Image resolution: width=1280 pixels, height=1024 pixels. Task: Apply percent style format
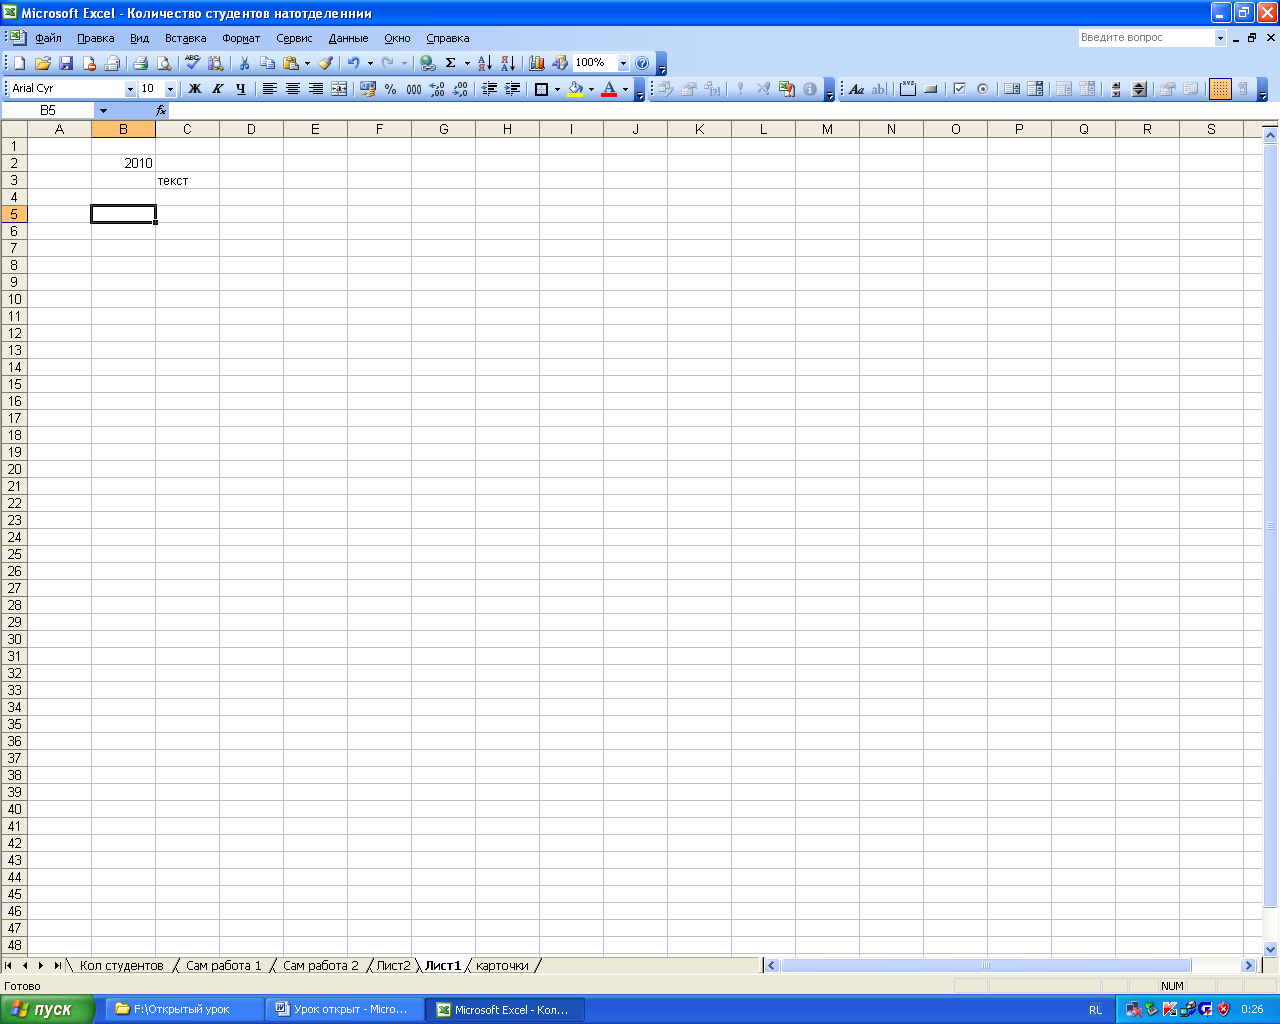[391, 89]
